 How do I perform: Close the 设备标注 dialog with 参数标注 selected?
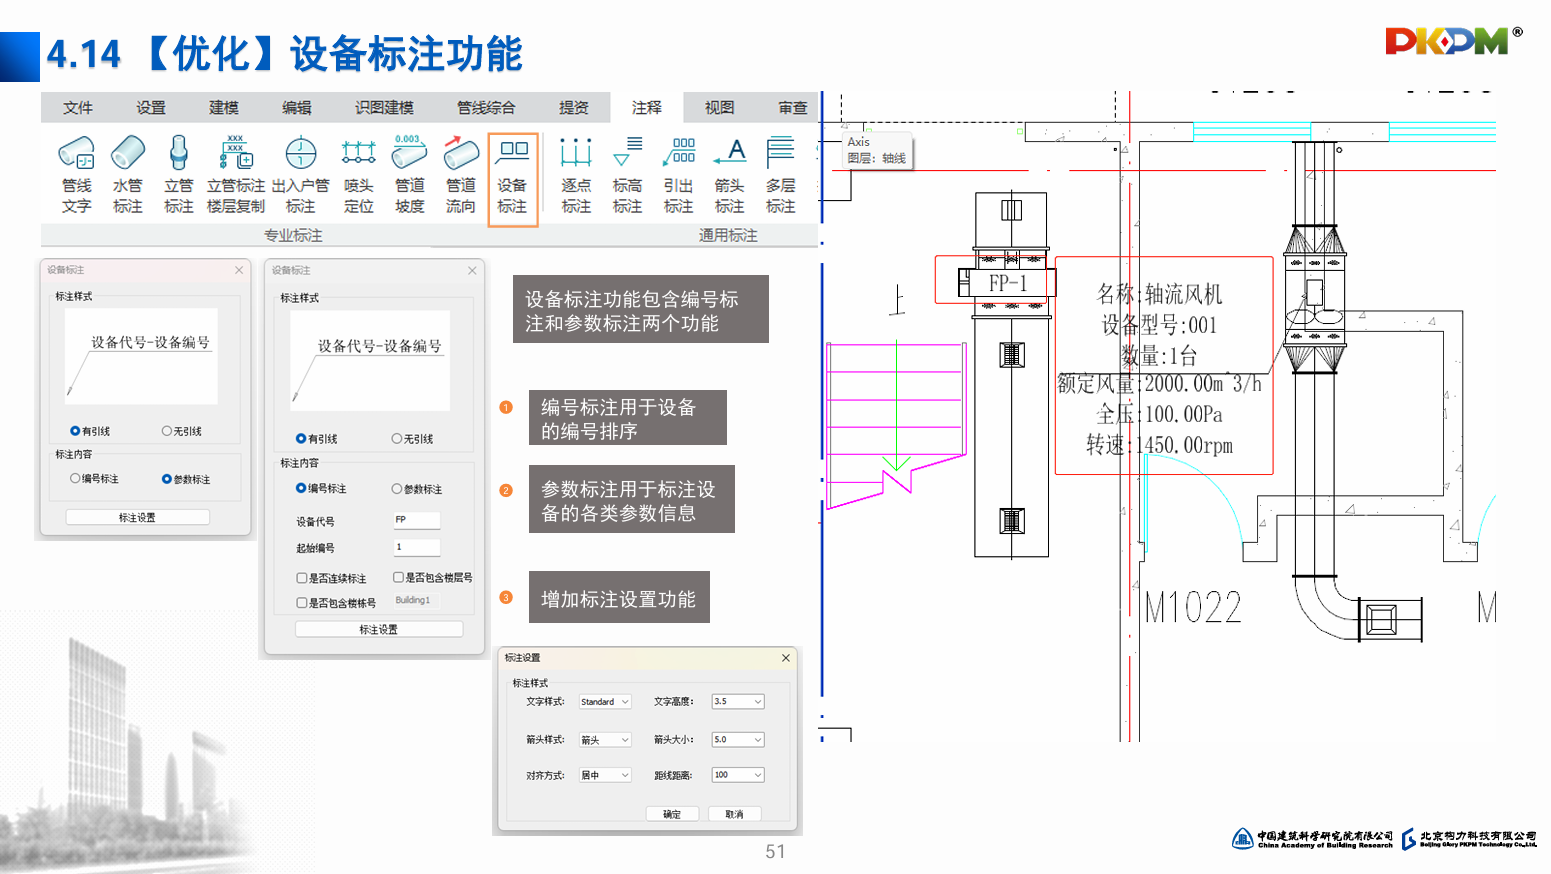pos(239,270)
